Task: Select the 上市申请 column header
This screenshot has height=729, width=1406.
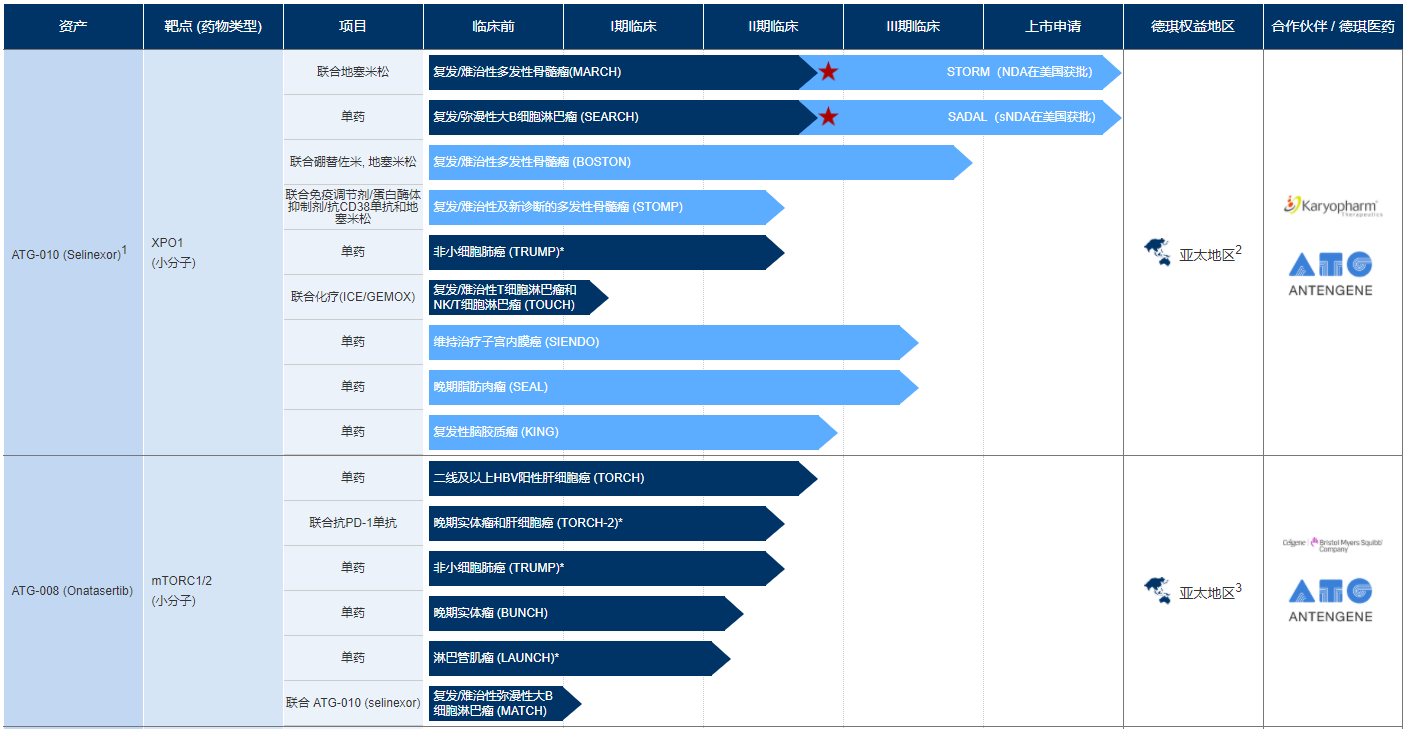Action: (x=1053, y=27)
